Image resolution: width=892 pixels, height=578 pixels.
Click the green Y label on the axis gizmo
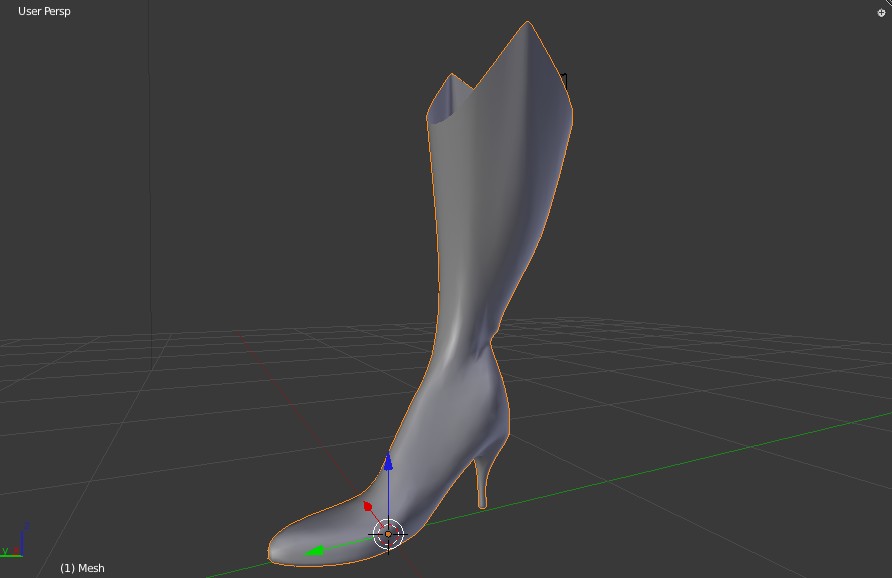5,551
